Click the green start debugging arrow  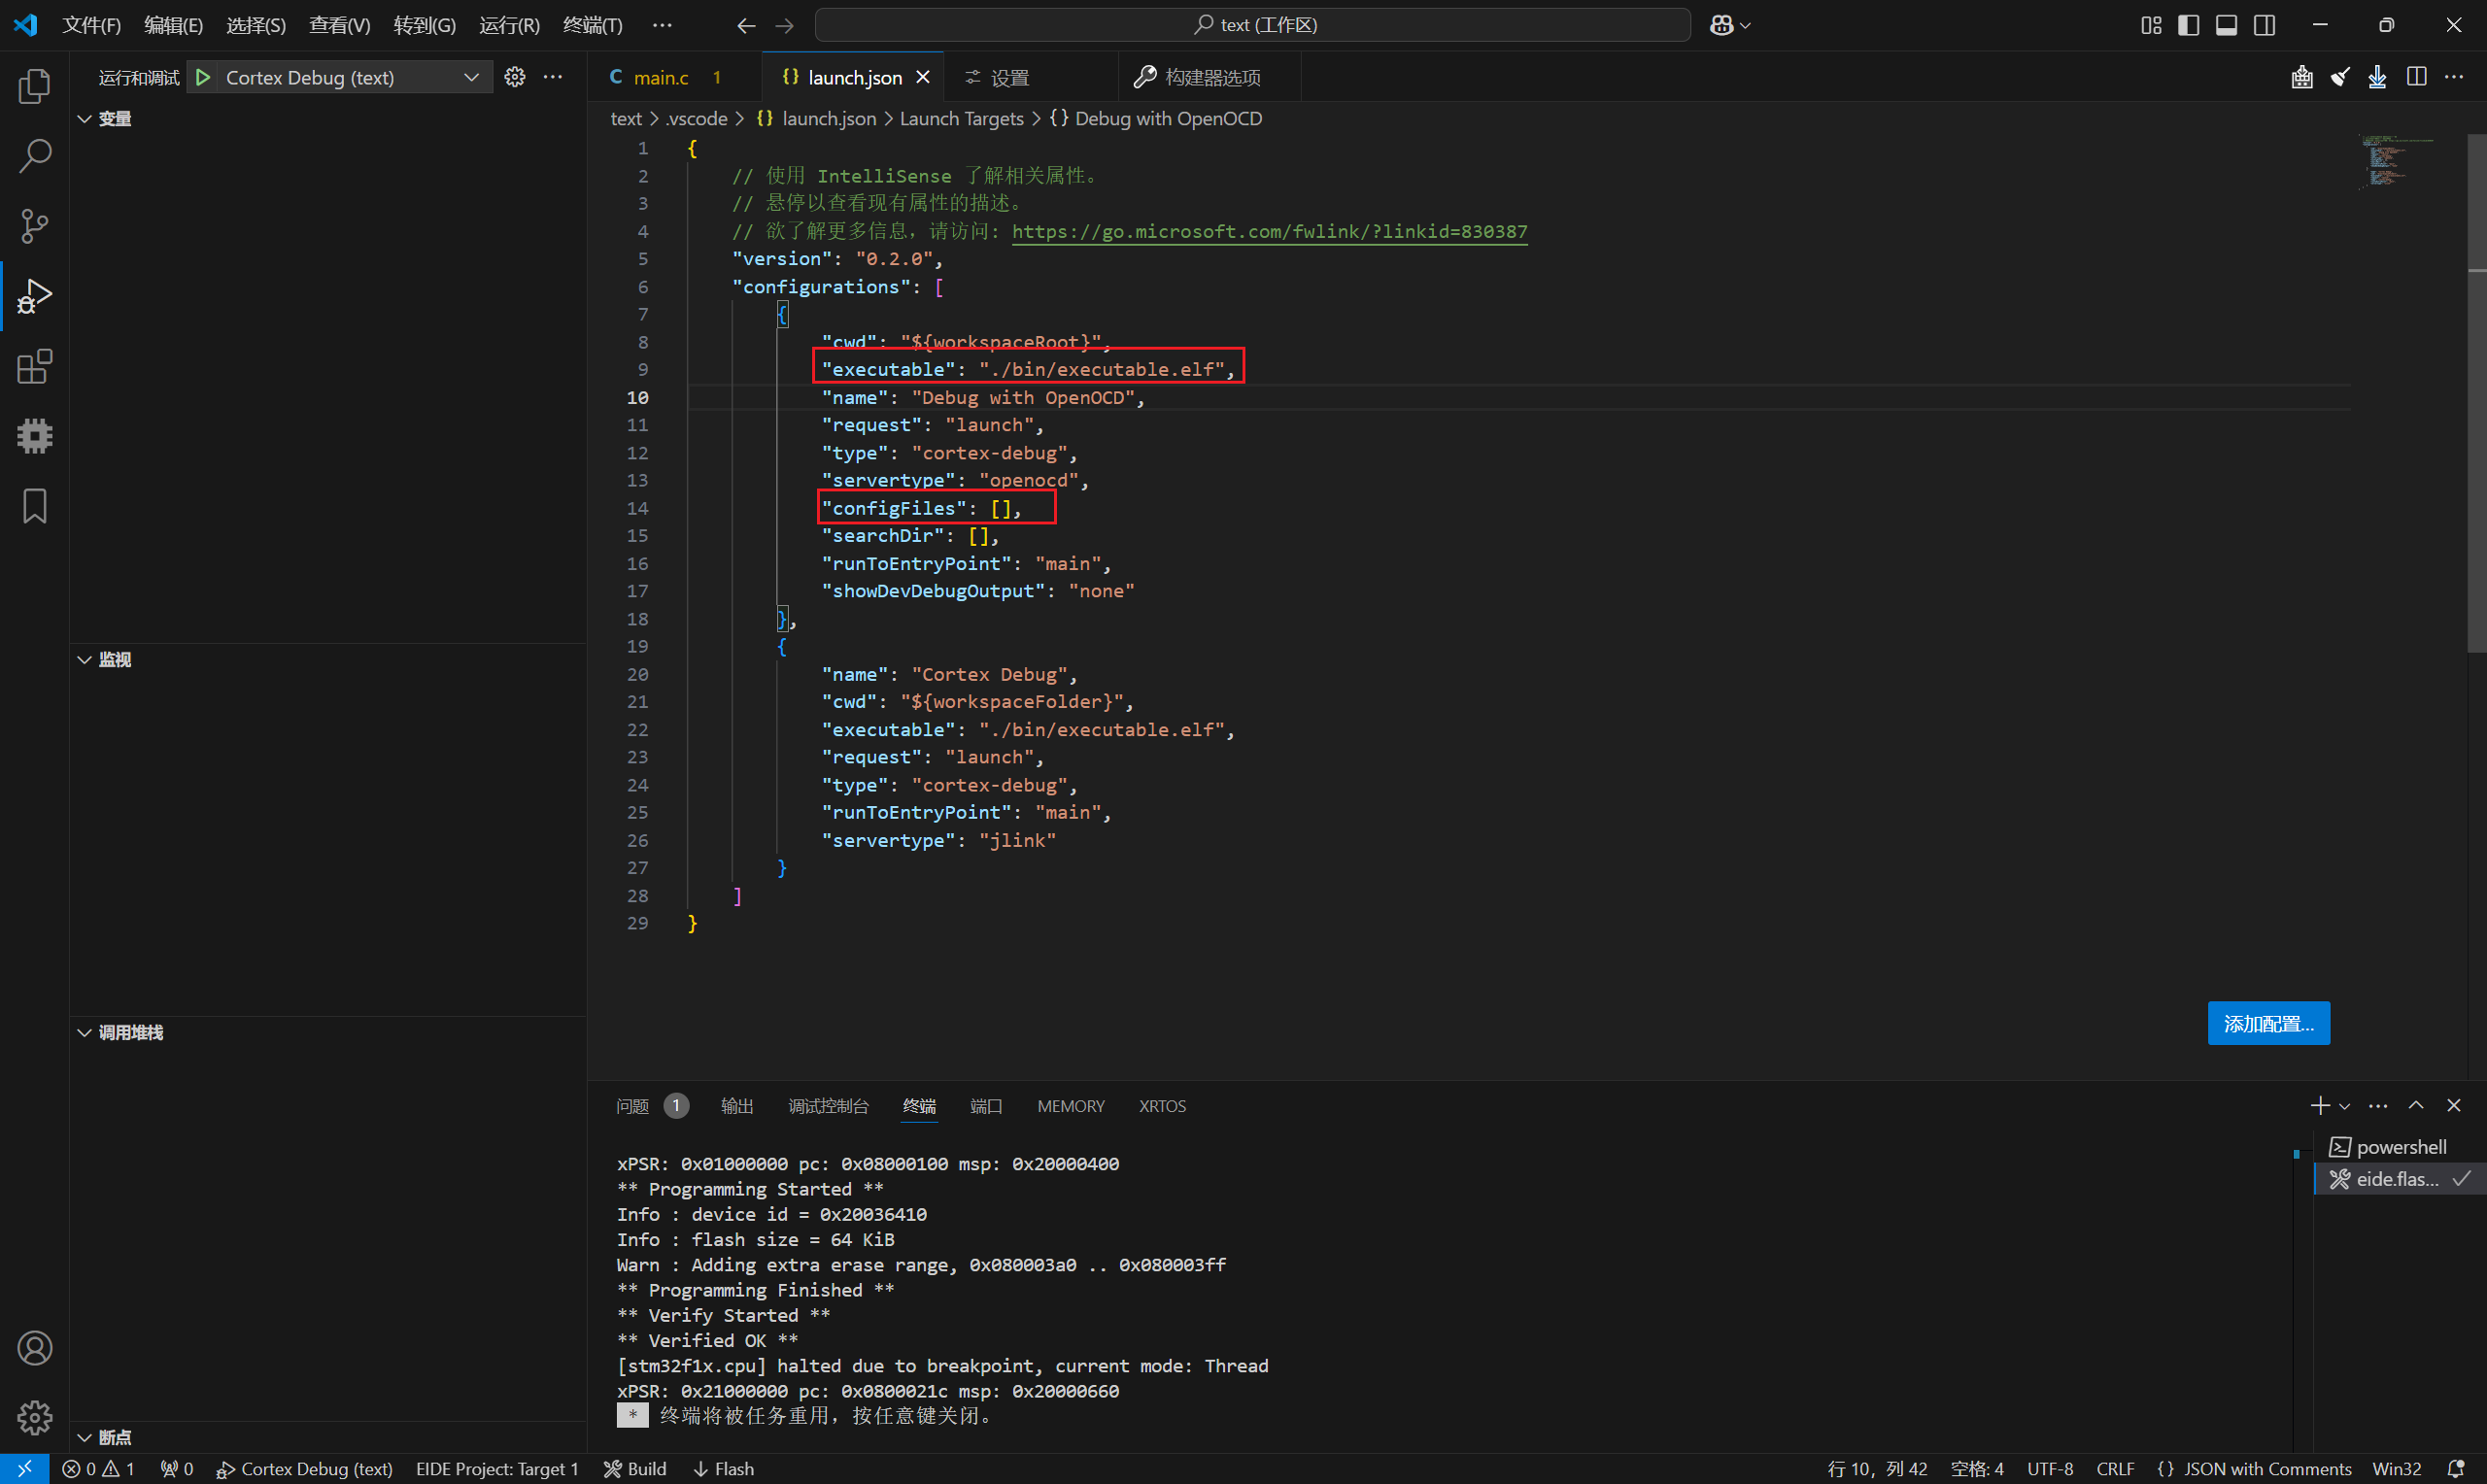tap(203, 77)
